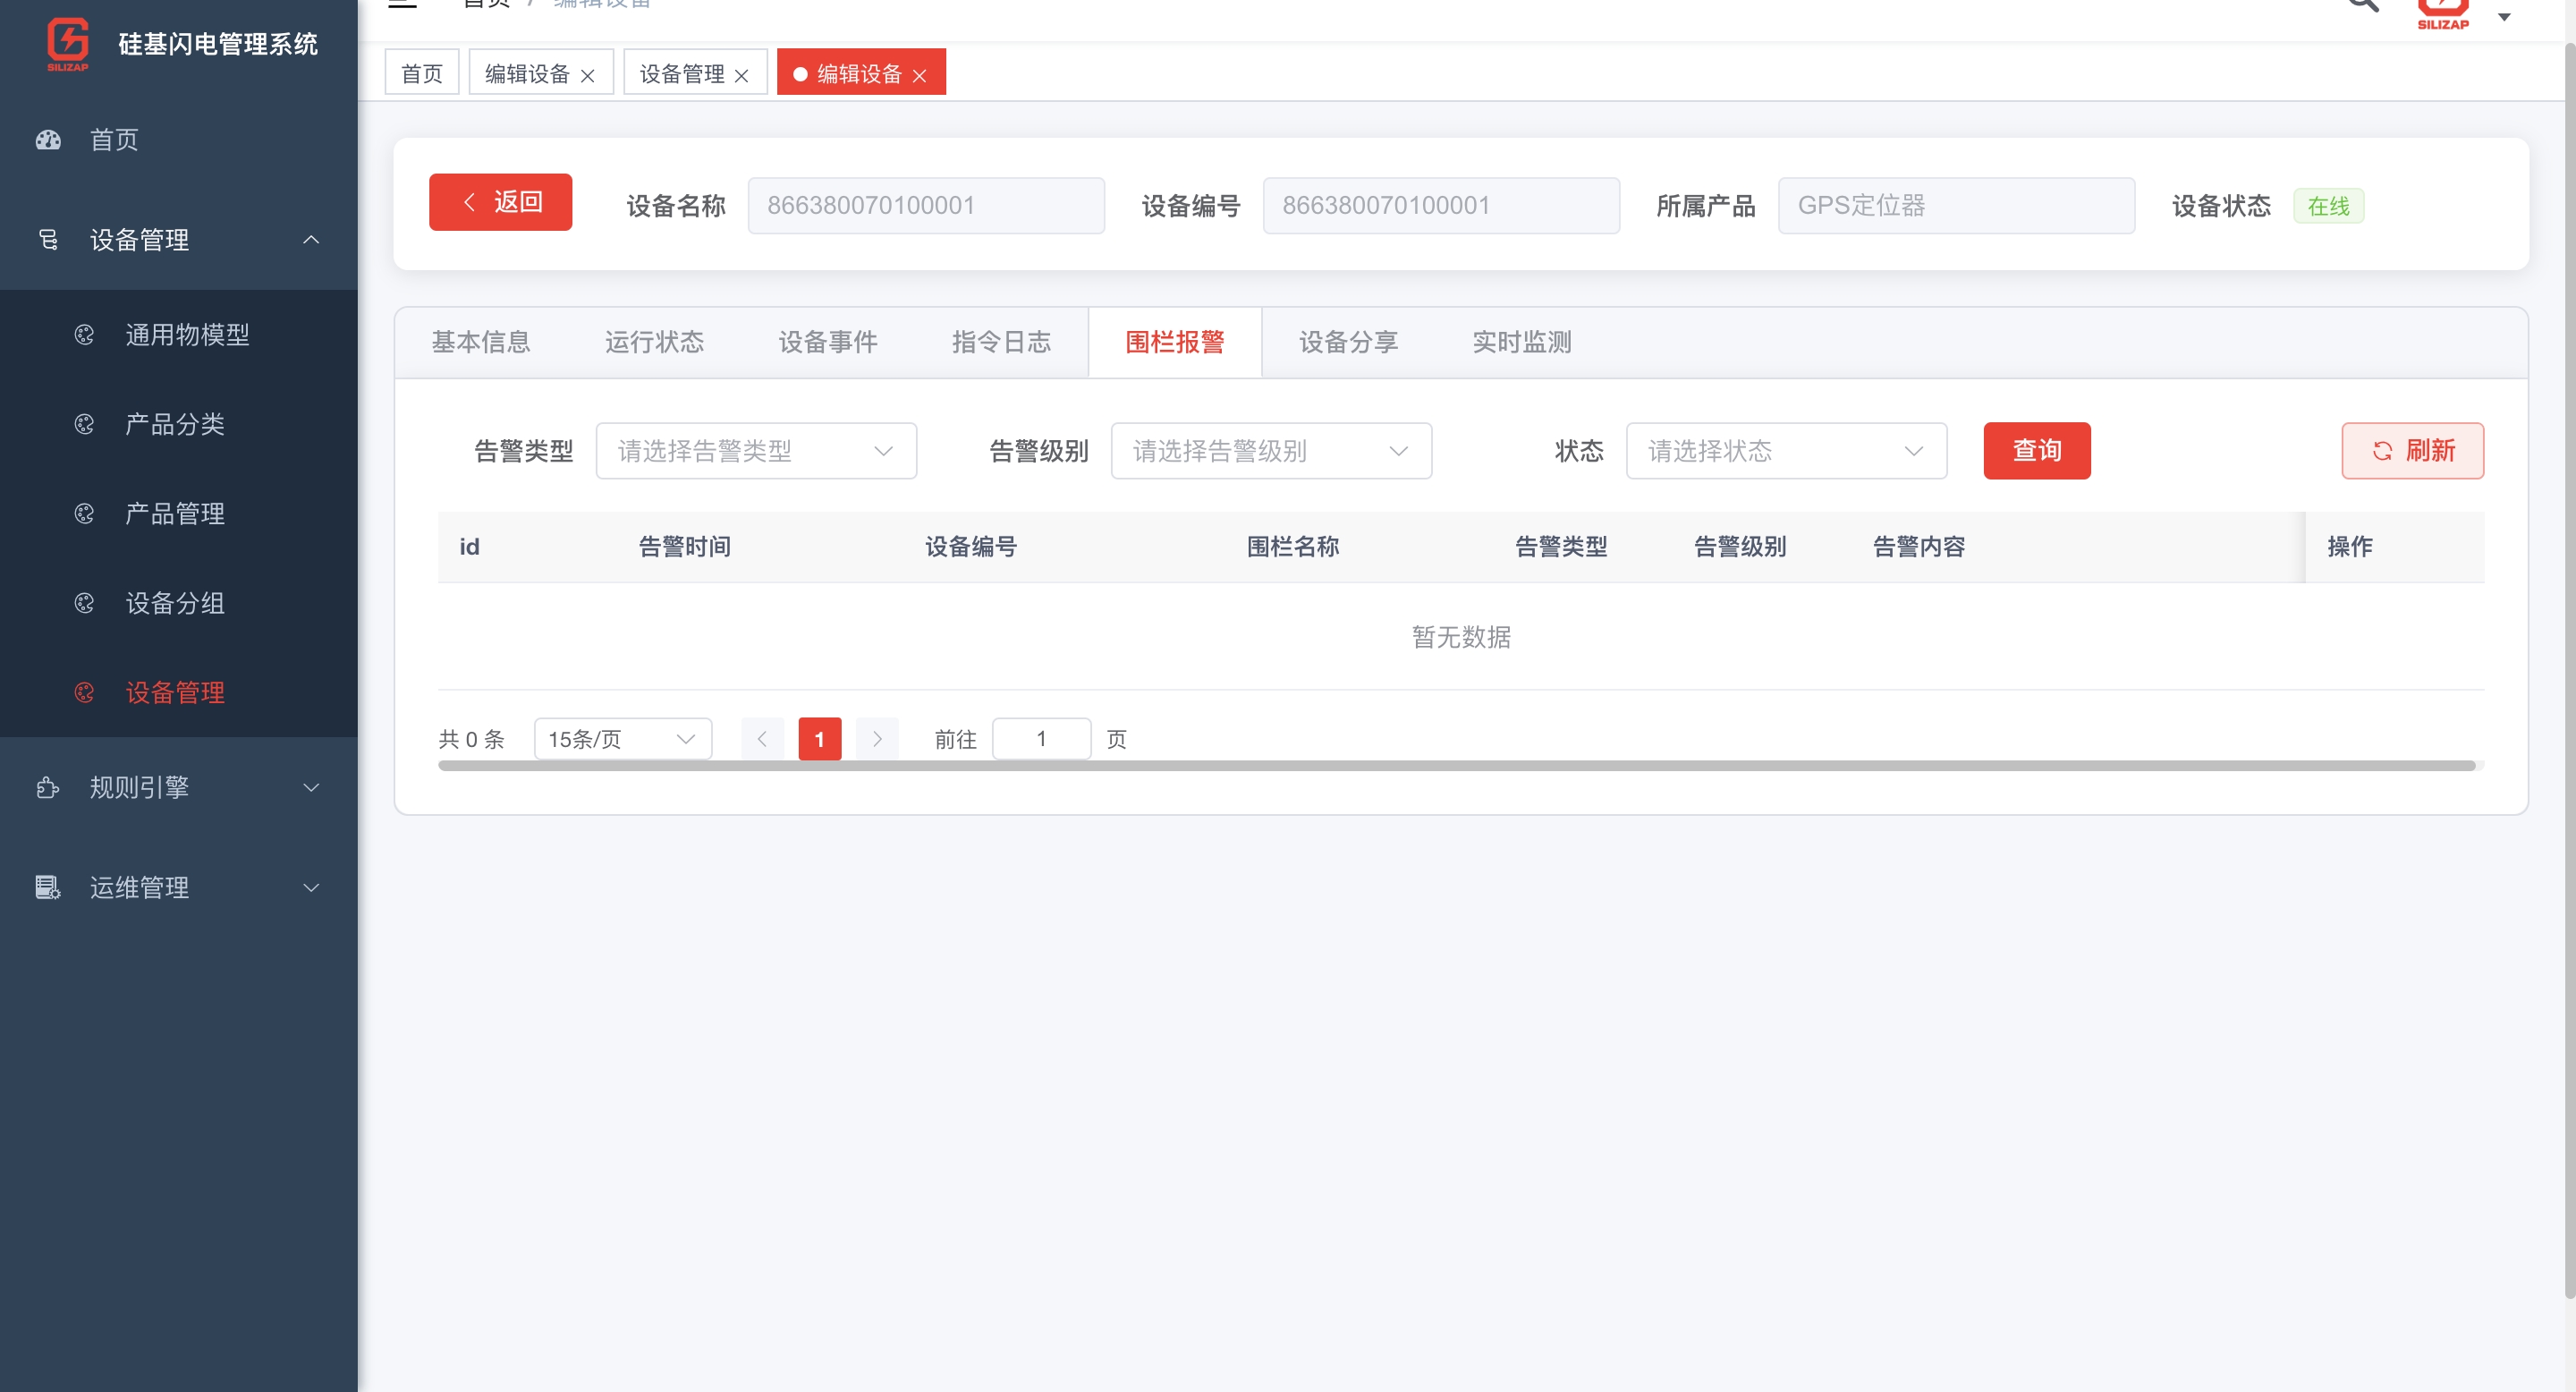This screenshot has height=1392, width=2576.
Task: Open the 告警类型 dropdown
Action: 756,450
